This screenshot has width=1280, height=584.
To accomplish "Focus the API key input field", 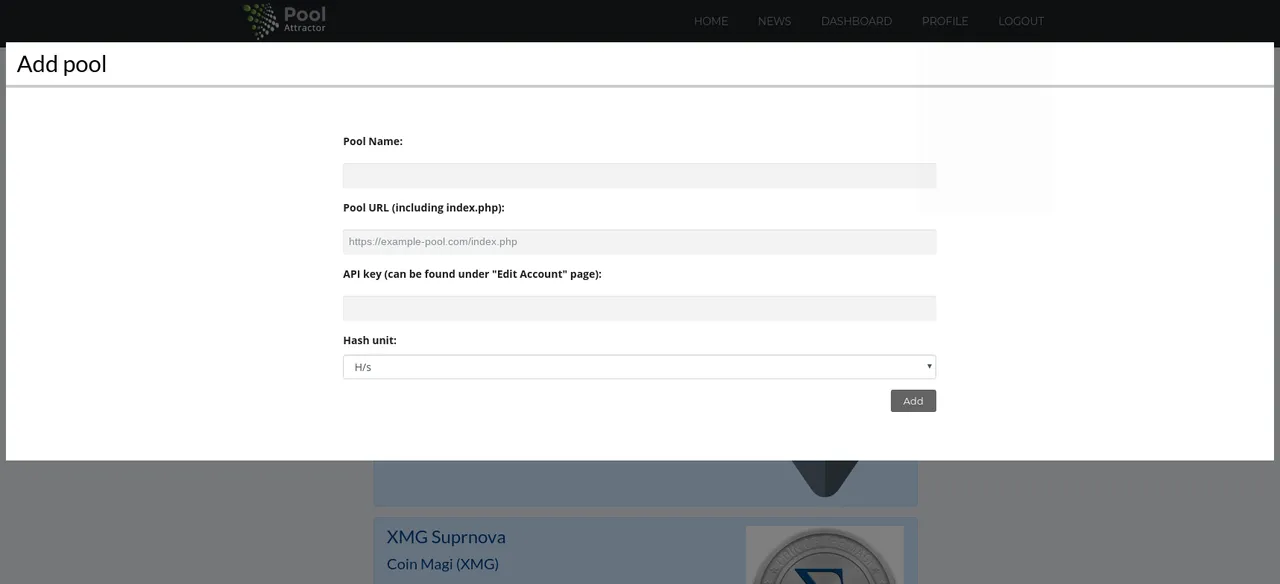I will (639, 308).
